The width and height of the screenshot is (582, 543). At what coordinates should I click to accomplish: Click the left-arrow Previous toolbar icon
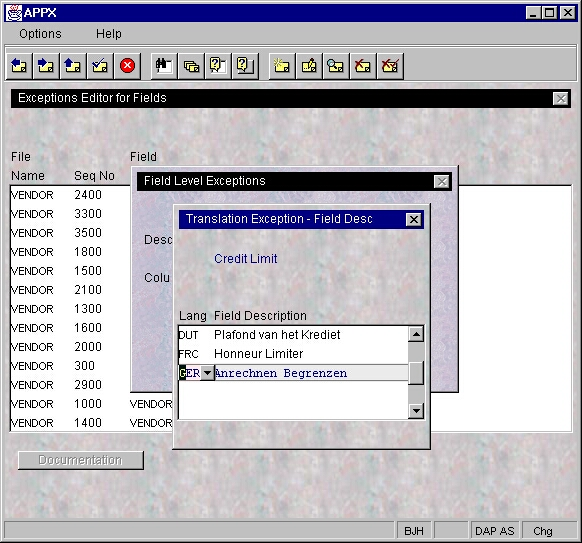[x=19, y=66]
